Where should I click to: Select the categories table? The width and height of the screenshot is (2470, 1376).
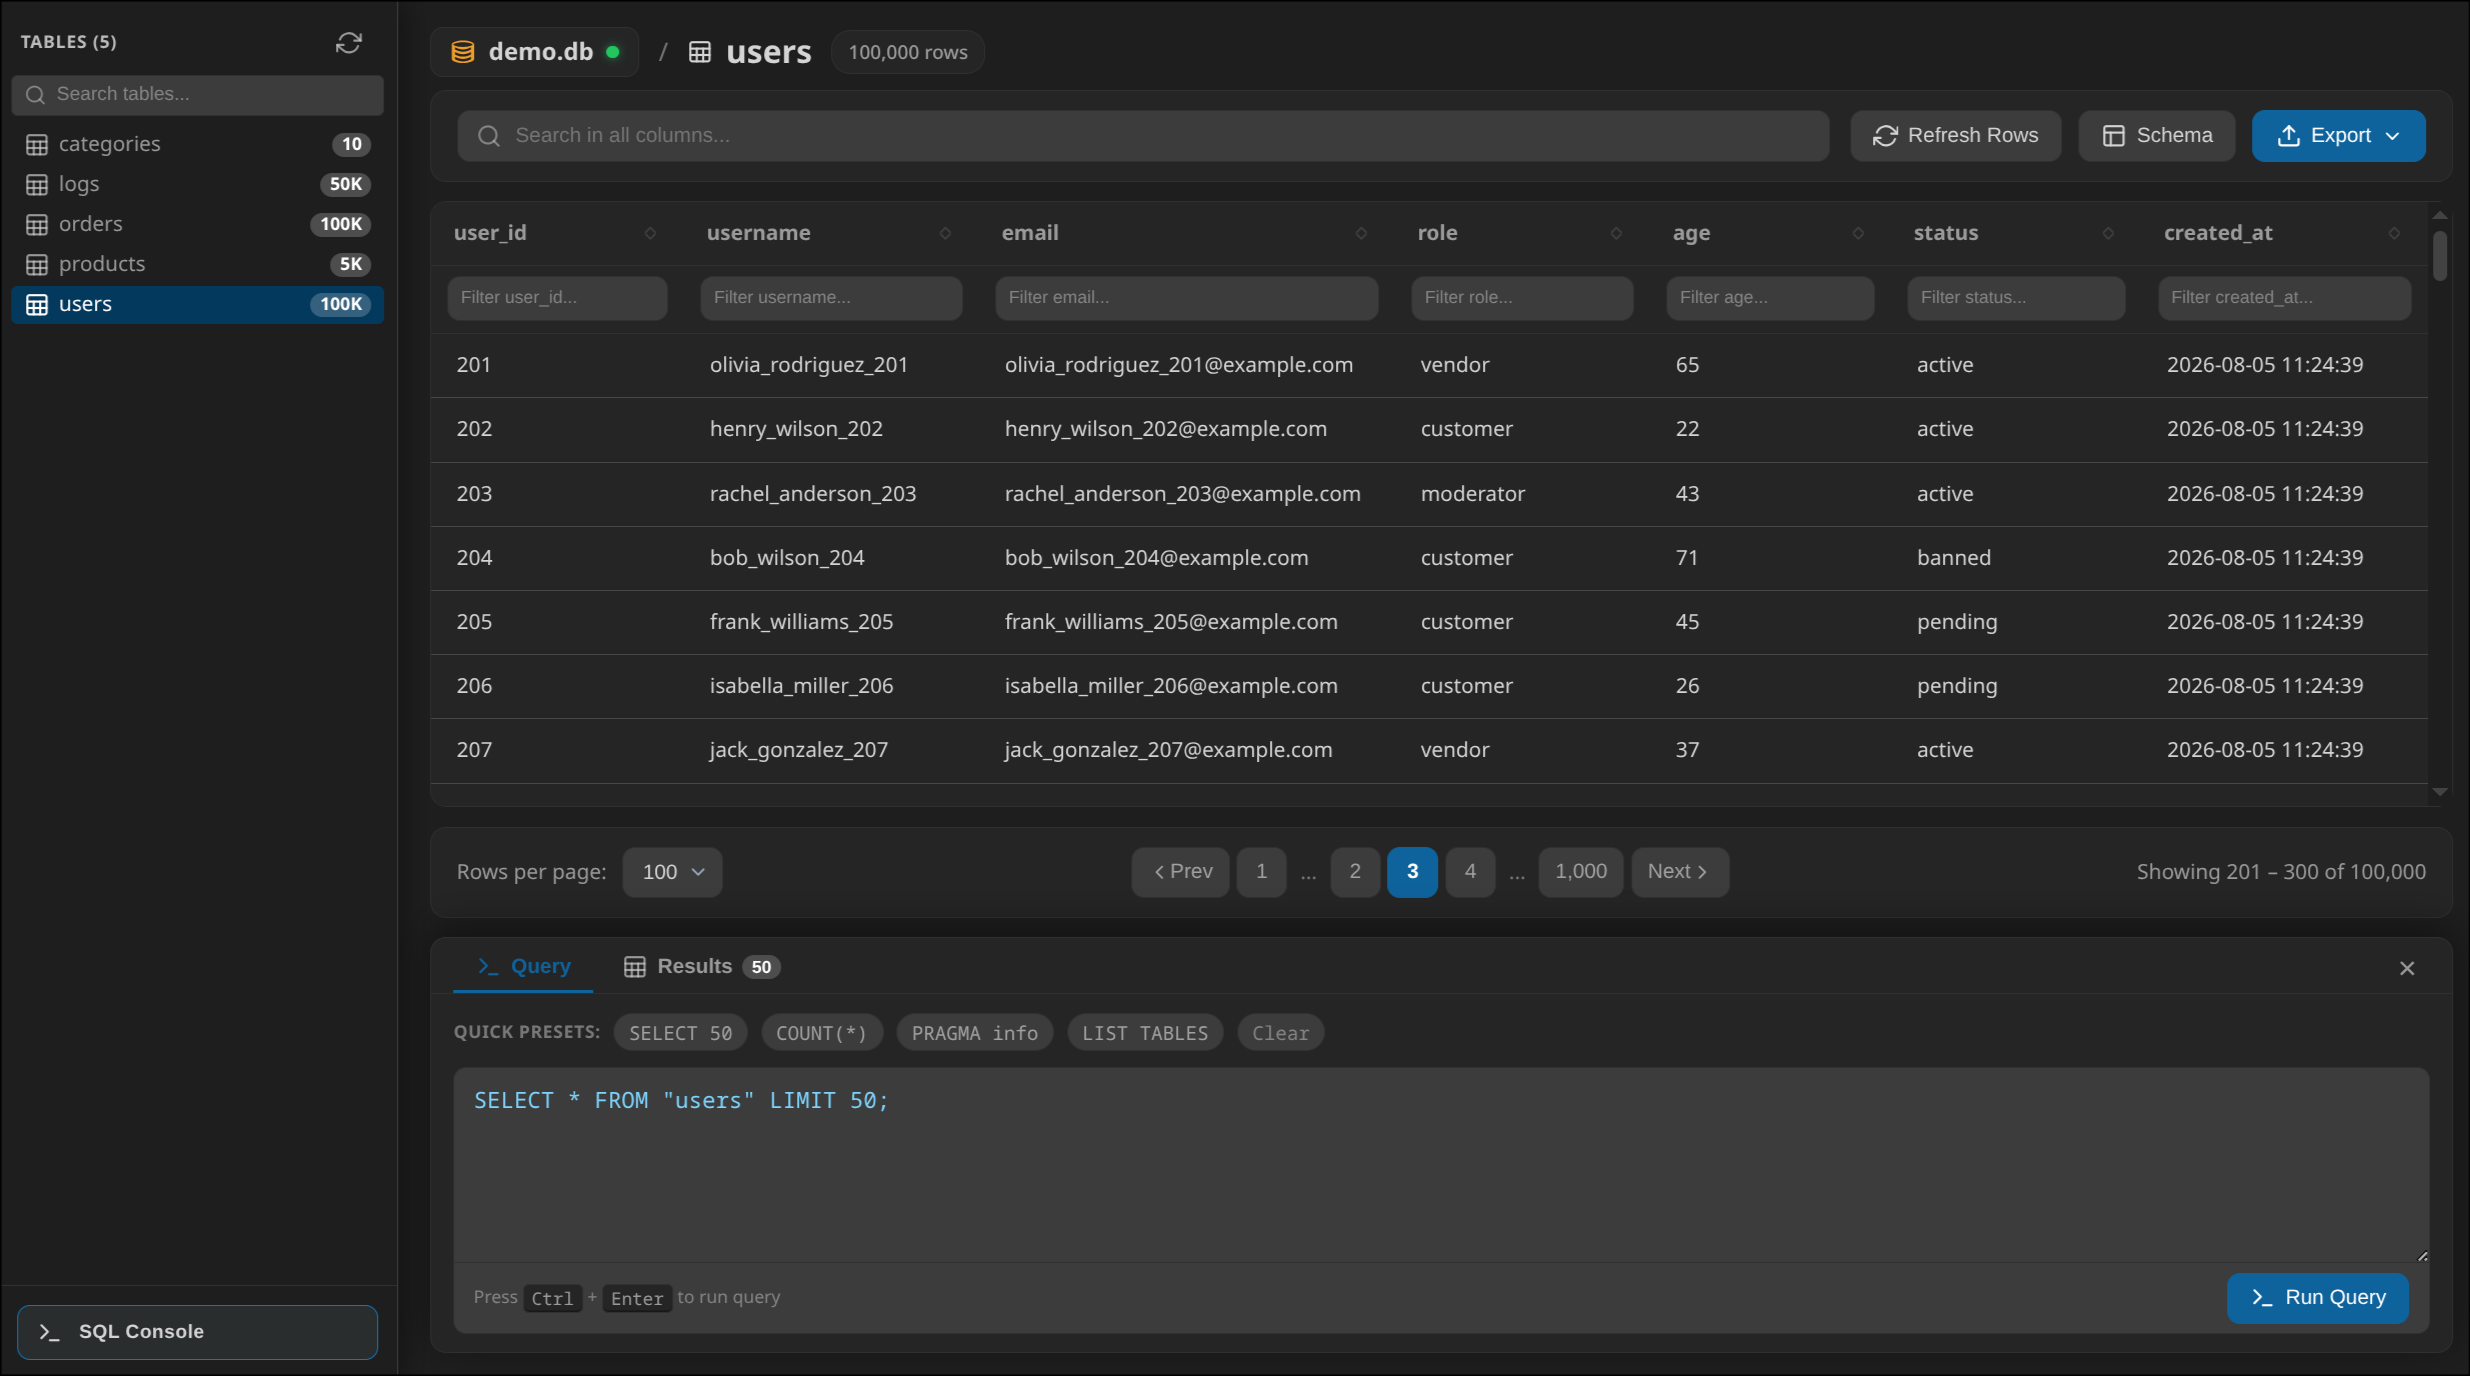[x=198, y=144]
